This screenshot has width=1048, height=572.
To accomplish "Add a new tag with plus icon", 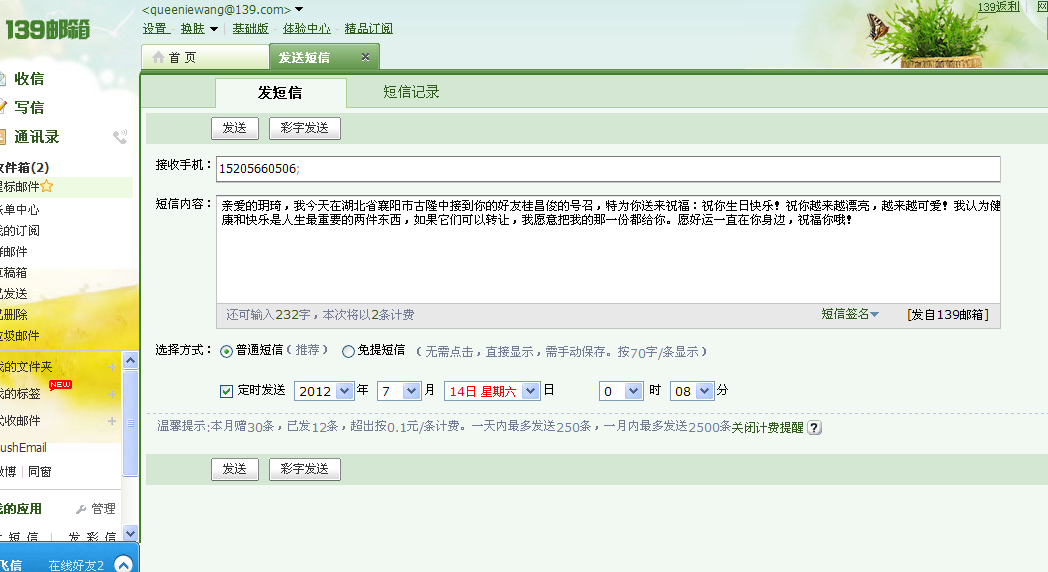I will coord(112,394).
